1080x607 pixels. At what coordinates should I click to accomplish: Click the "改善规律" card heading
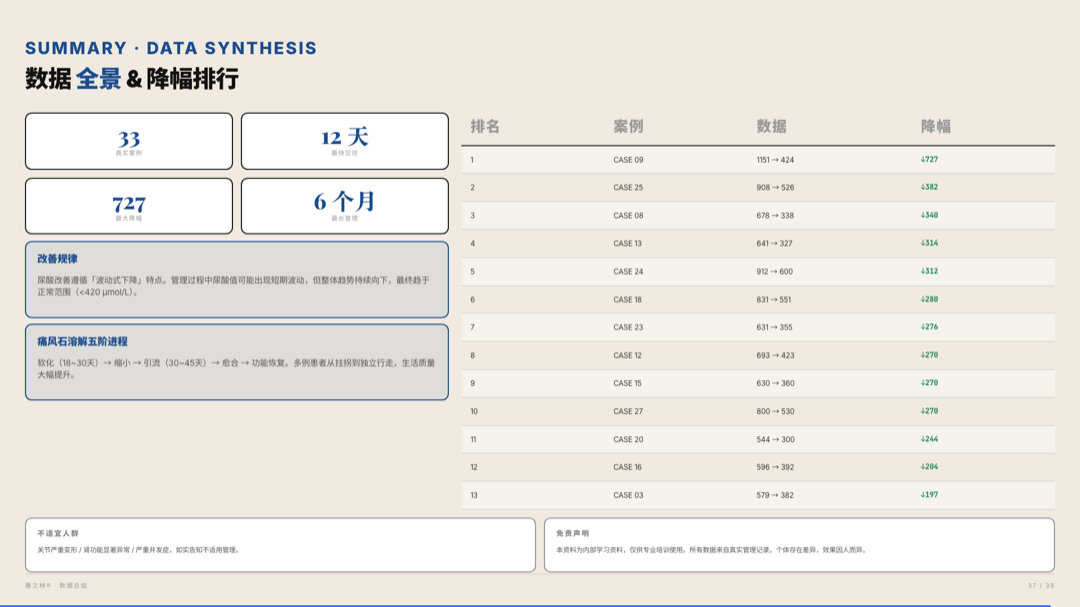tap(57, 258)
